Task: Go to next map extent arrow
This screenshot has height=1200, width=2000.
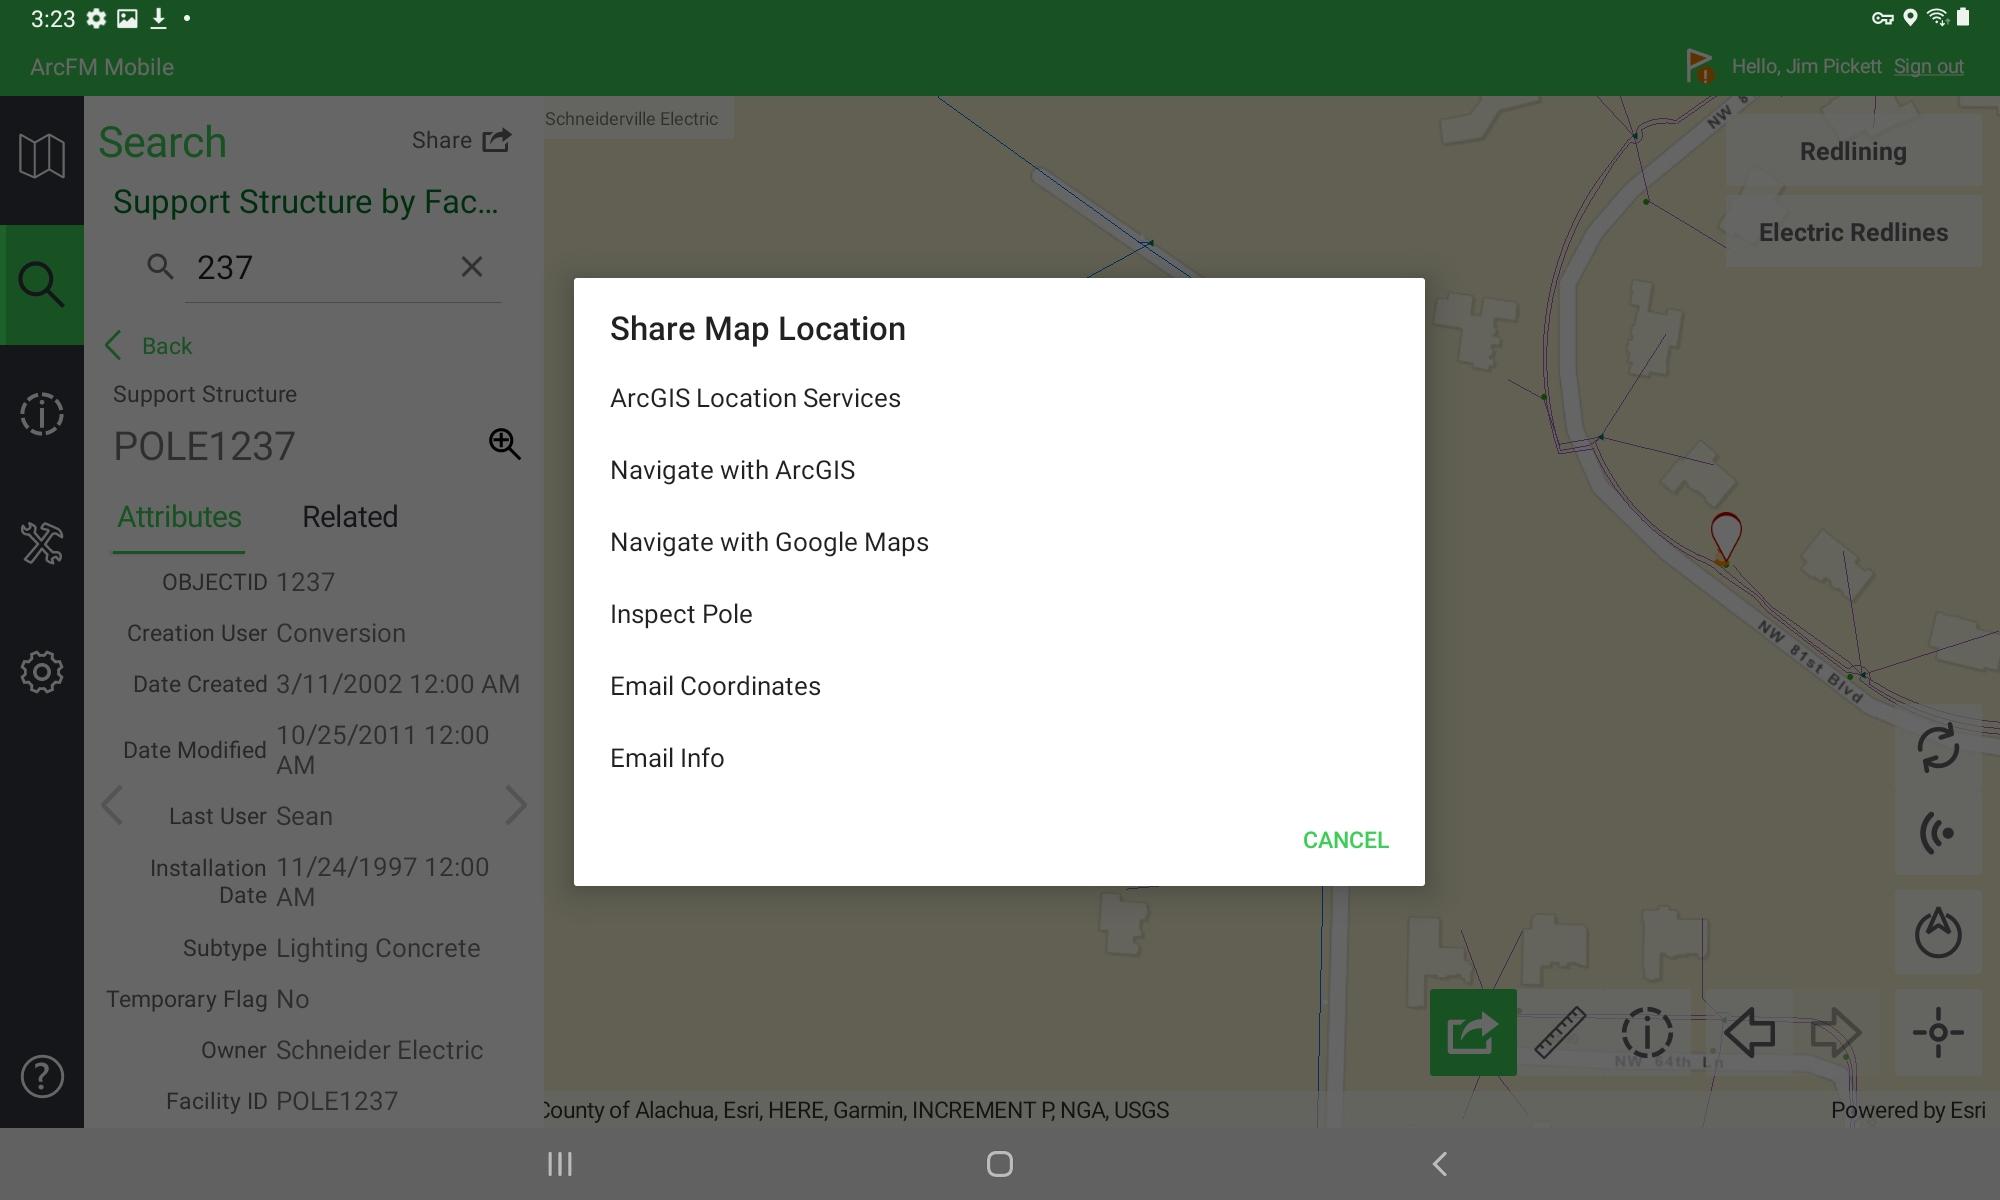Action: click(1836, 1032)
